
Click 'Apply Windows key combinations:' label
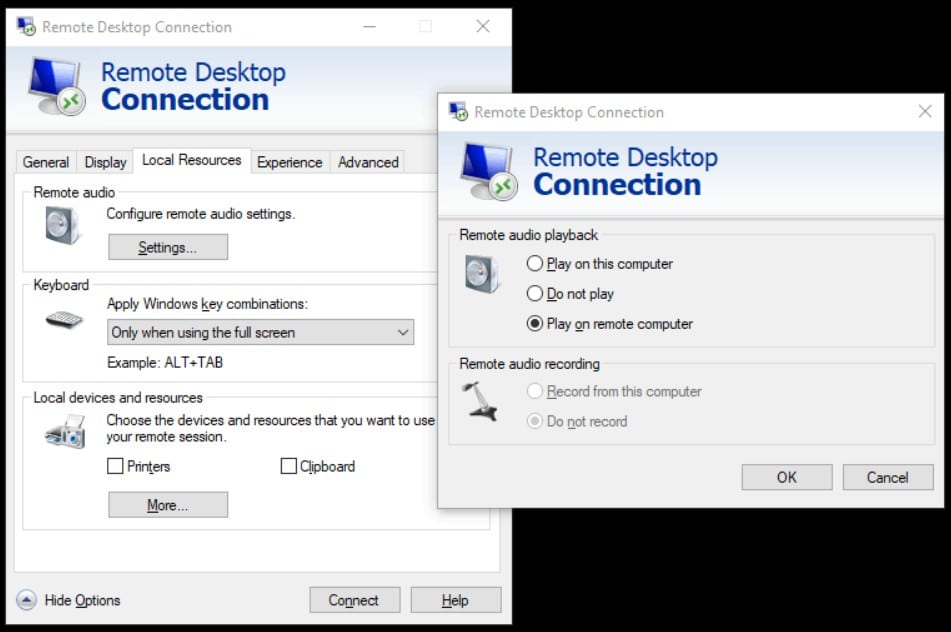[x=207, y=304]
